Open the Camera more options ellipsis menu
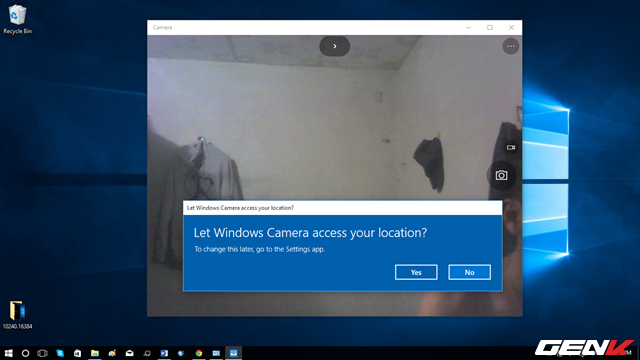Viewport: 640px width, 360px height. 511,46
